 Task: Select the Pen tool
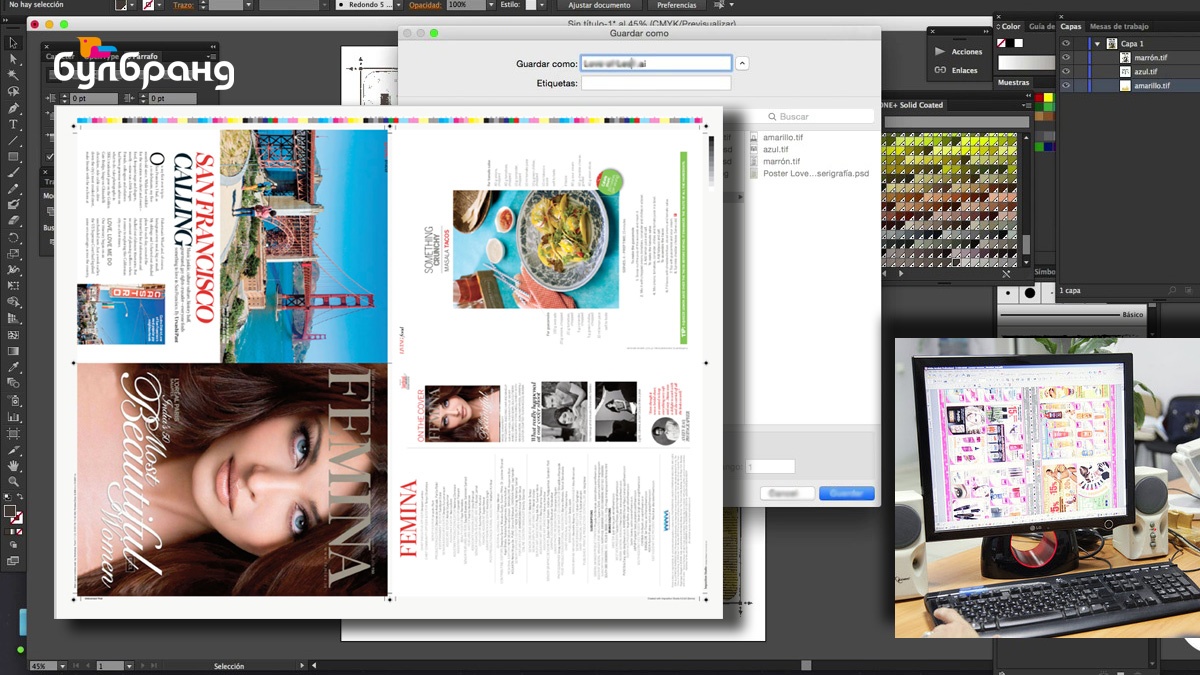pyautogui.click(x=14, y=108)
